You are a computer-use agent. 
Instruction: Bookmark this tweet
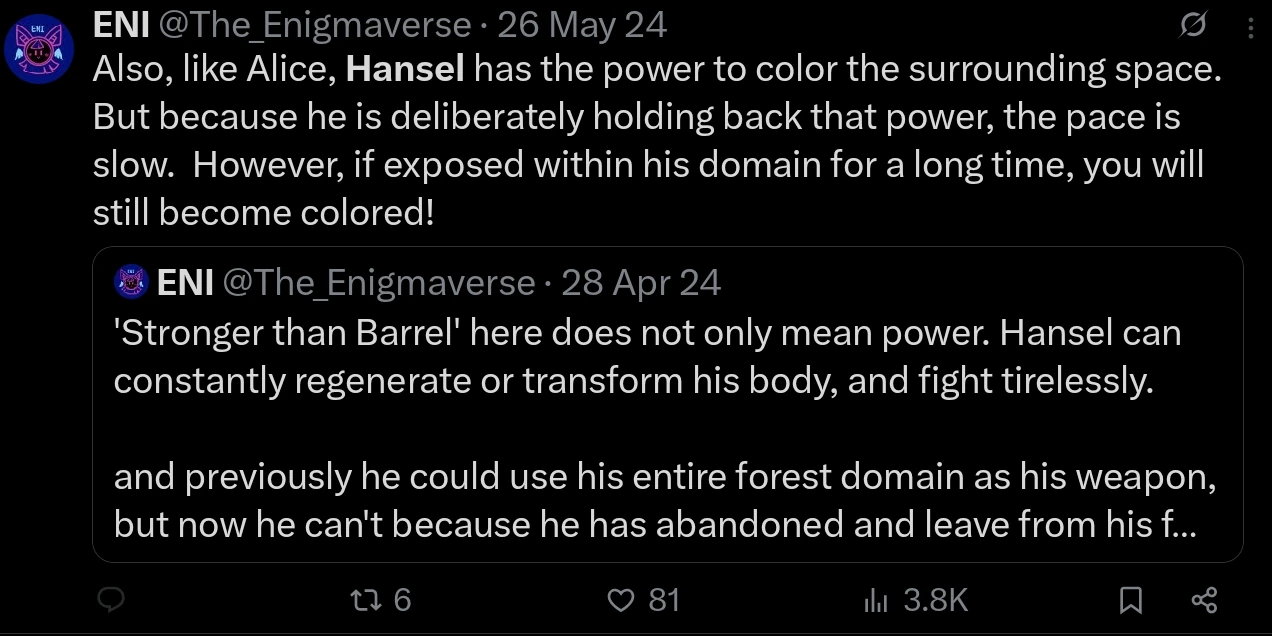tap(1130, 600)
